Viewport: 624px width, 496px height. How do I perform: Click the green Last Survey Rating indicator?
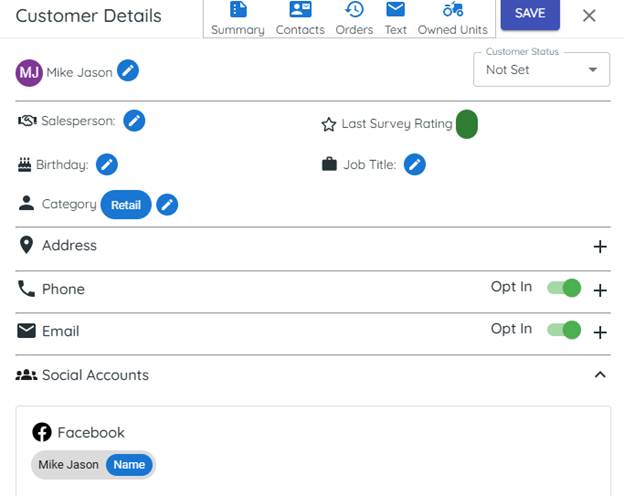click(x=466, y=124)
